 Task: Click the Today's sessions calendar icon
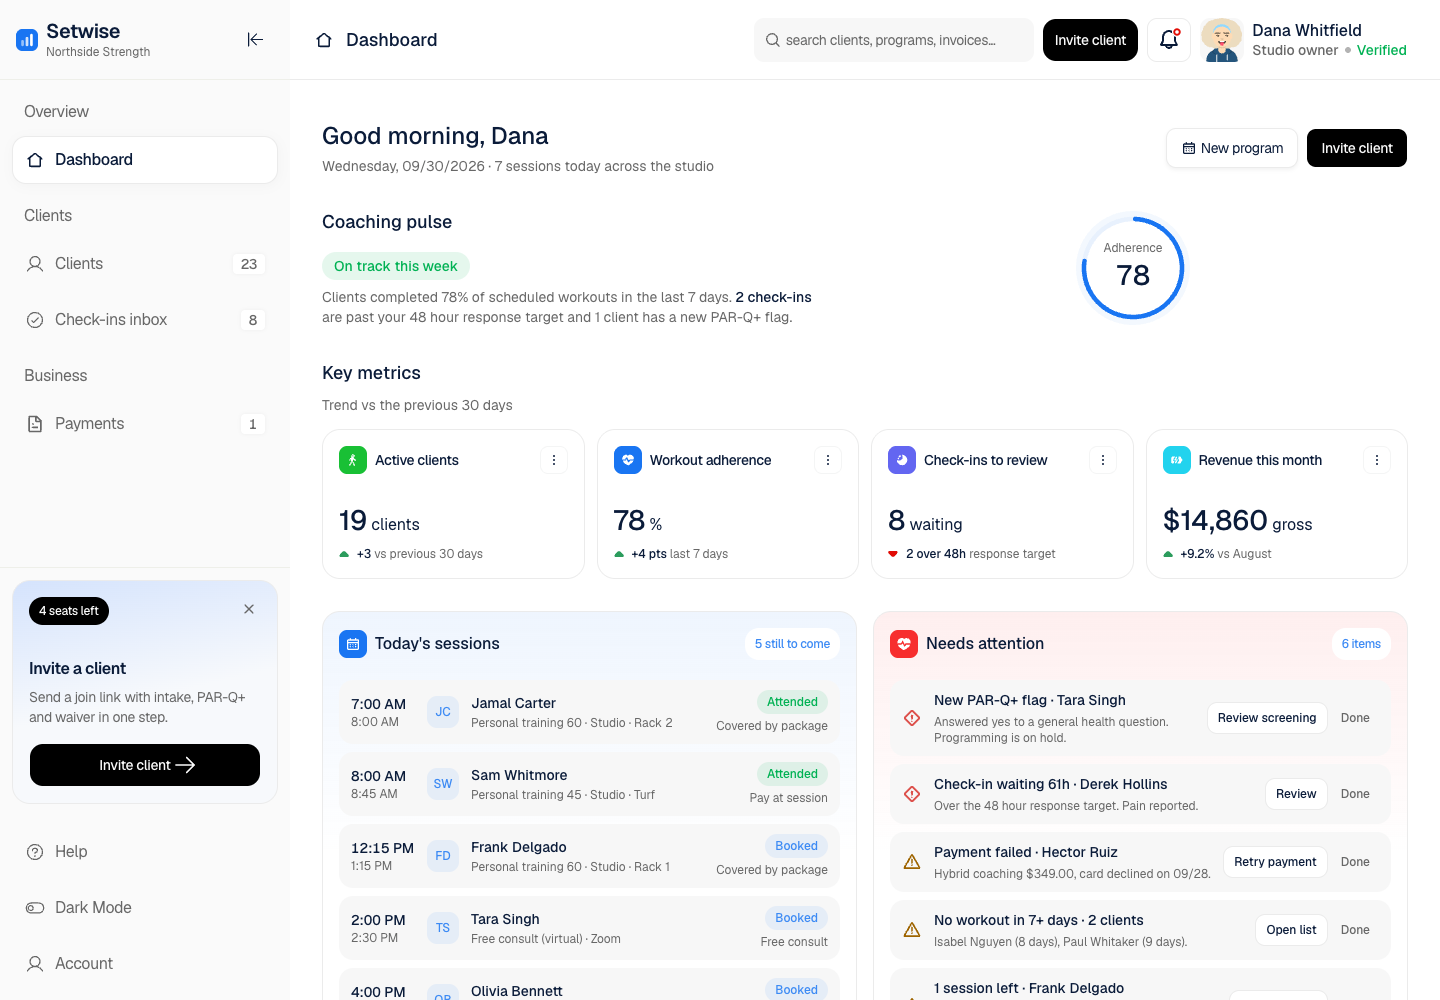353,644
